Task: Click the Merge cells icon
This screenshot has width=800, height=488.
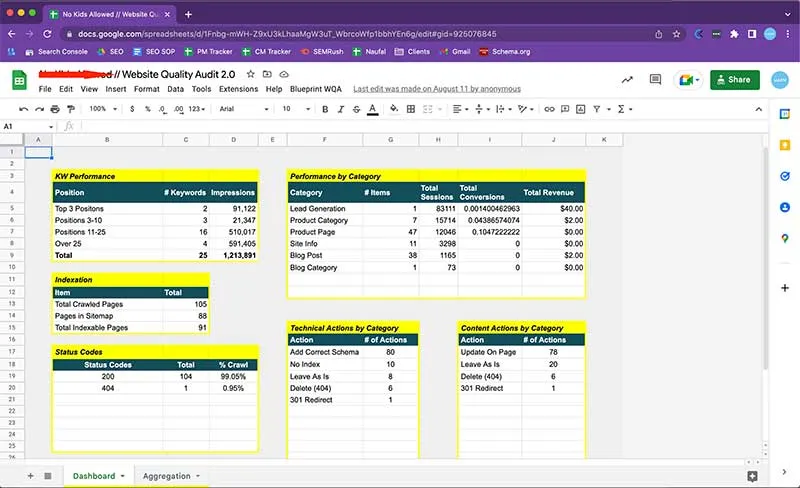Action: point(428,109)
